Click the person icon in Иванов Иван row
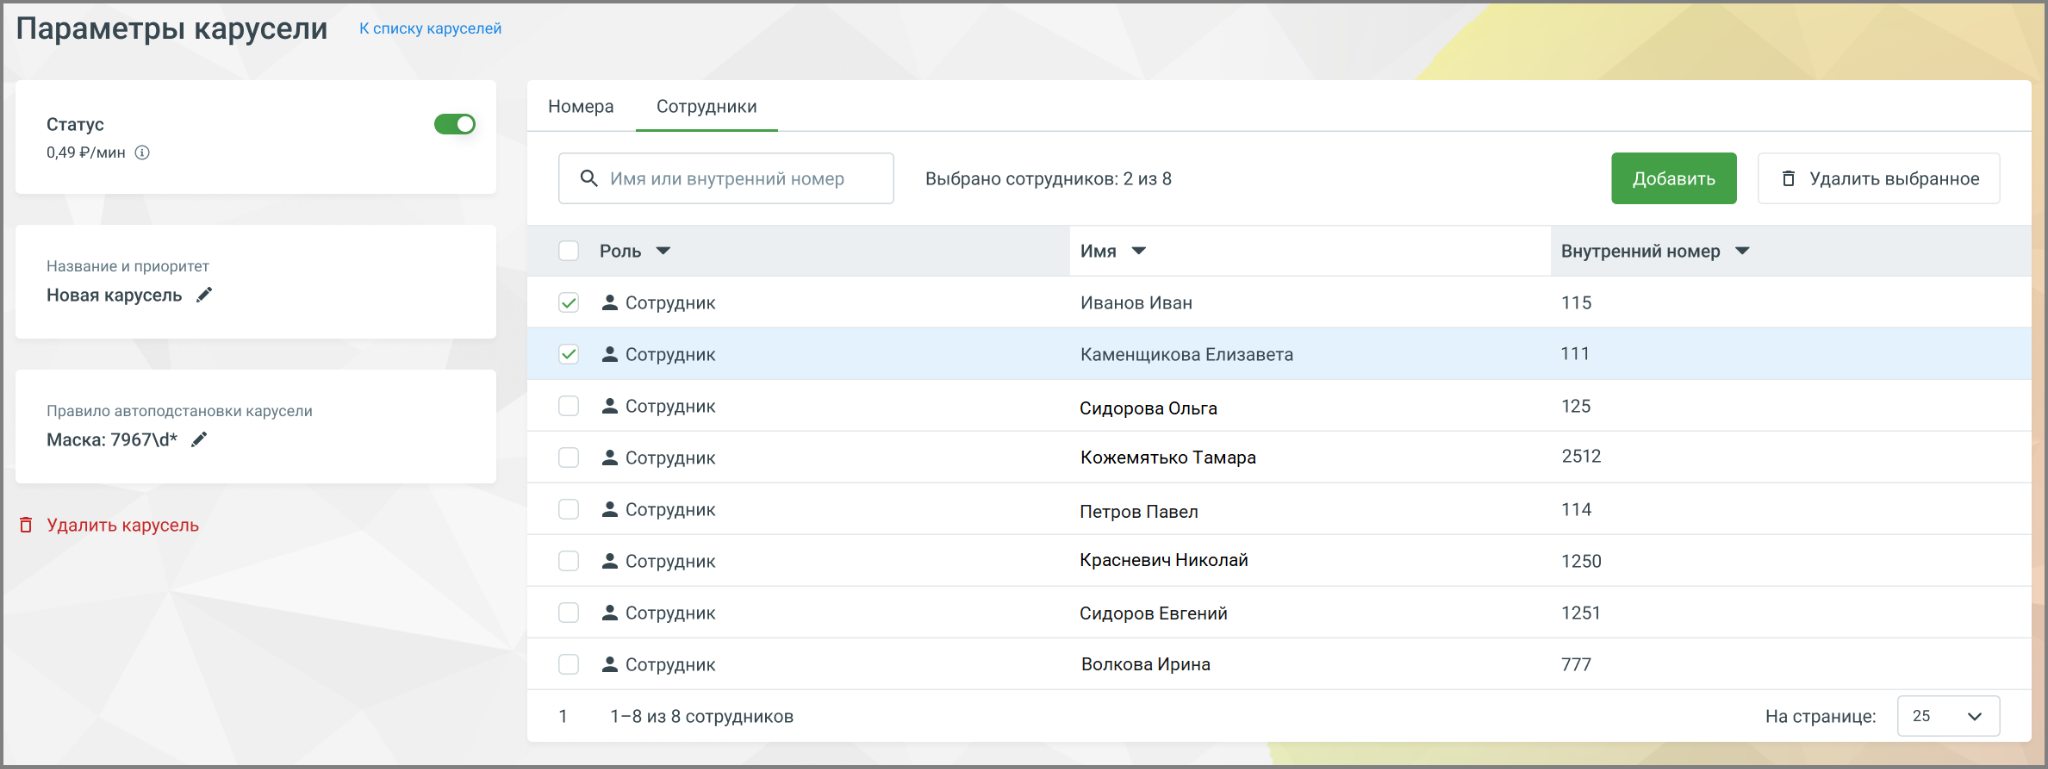2048x769 pixels. click(609, 302)
